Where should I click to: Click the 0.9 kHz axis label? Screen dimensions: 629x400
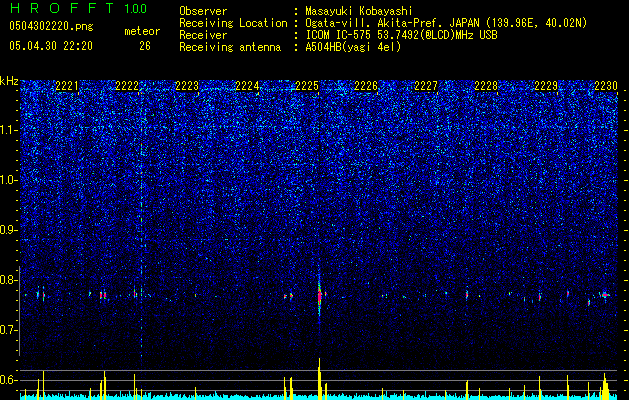tap(9, 230)
